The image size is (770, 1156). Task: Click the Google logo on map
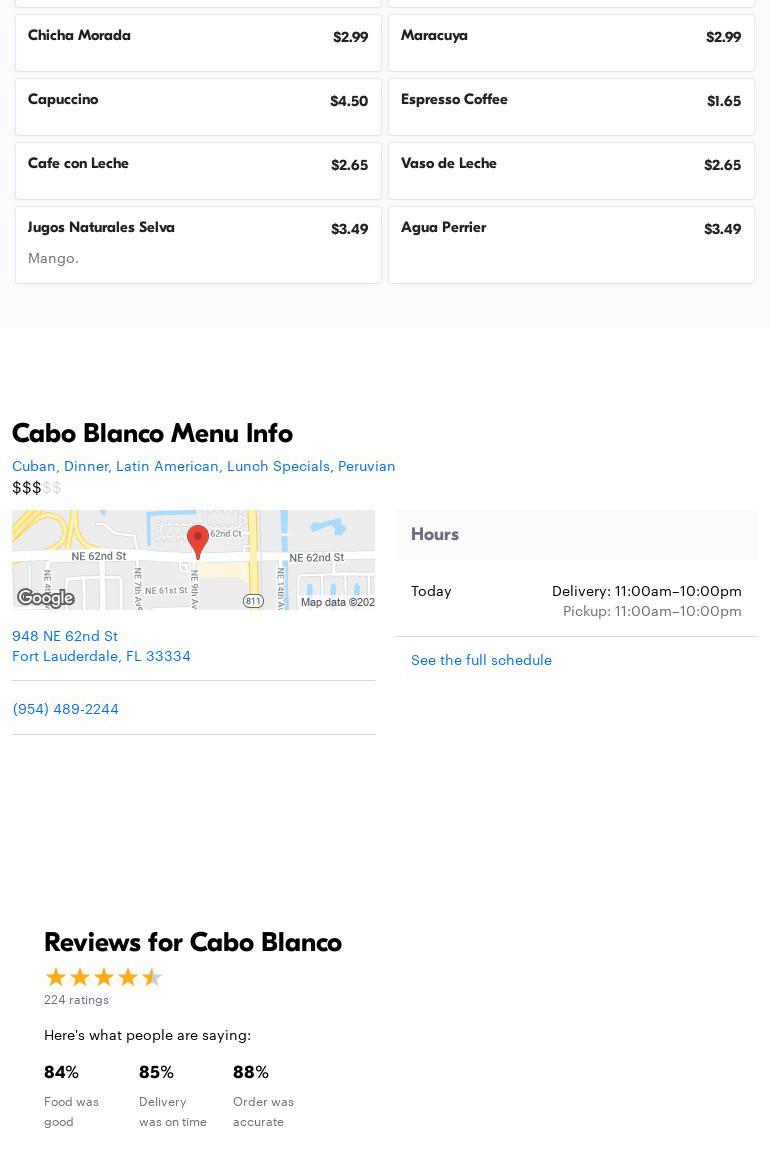pyautogui.click(x=46, y=598)
